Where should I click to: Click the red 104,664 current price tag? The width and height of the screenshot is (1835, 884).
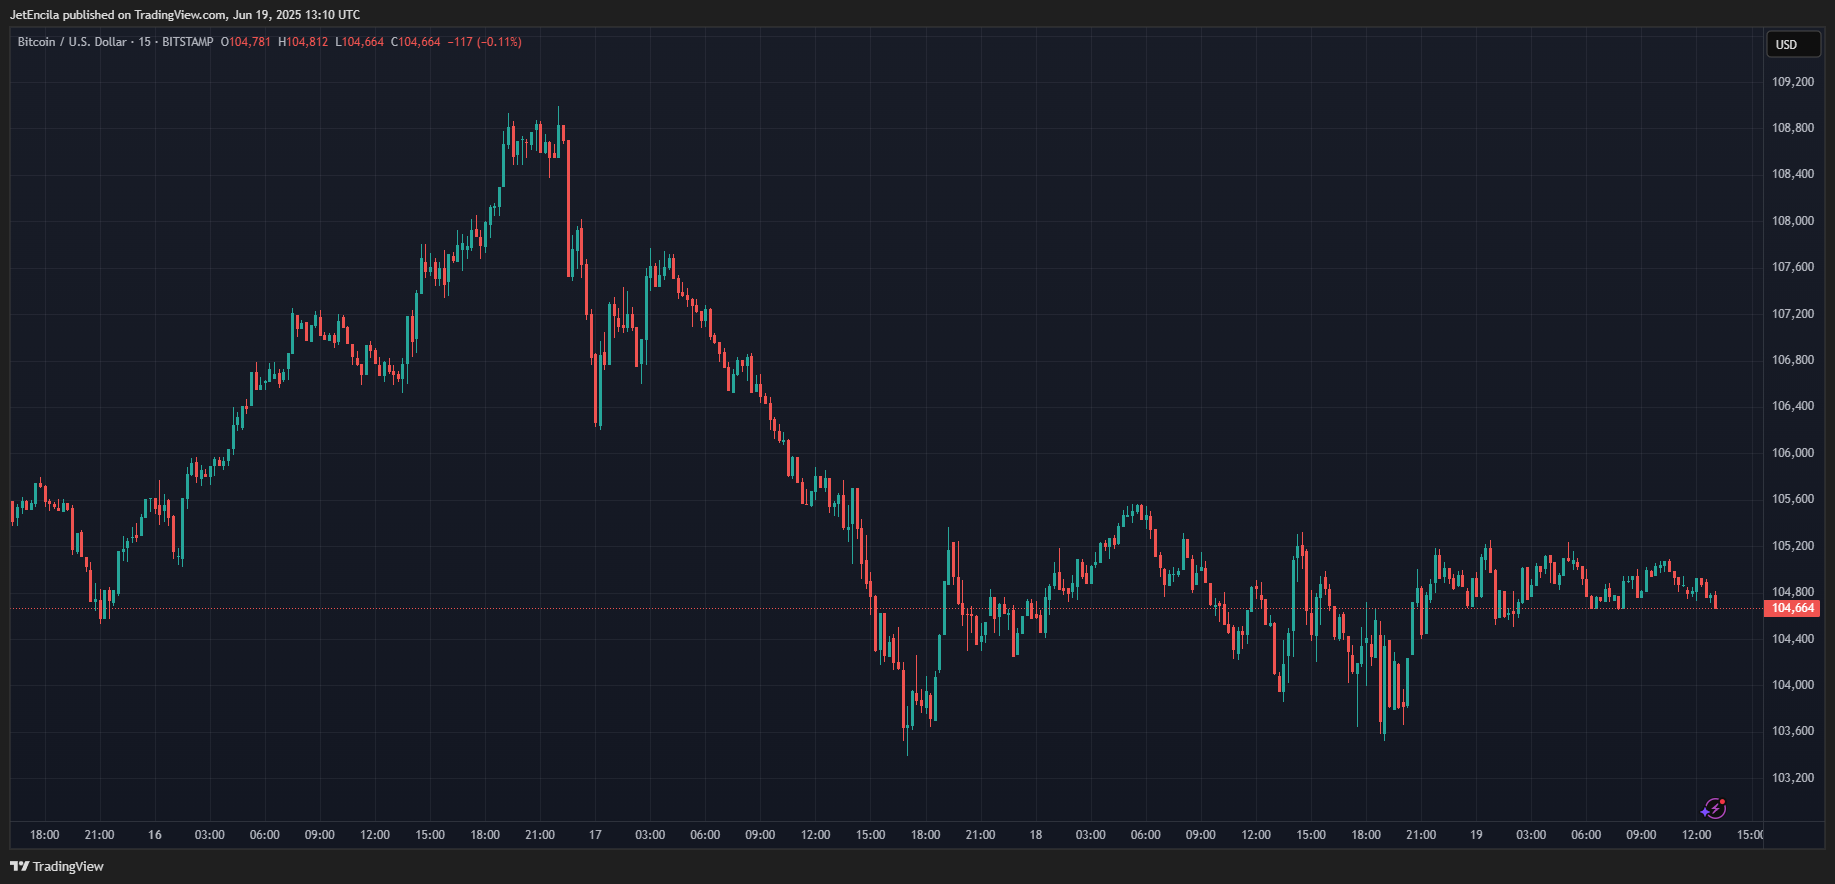1791,608
